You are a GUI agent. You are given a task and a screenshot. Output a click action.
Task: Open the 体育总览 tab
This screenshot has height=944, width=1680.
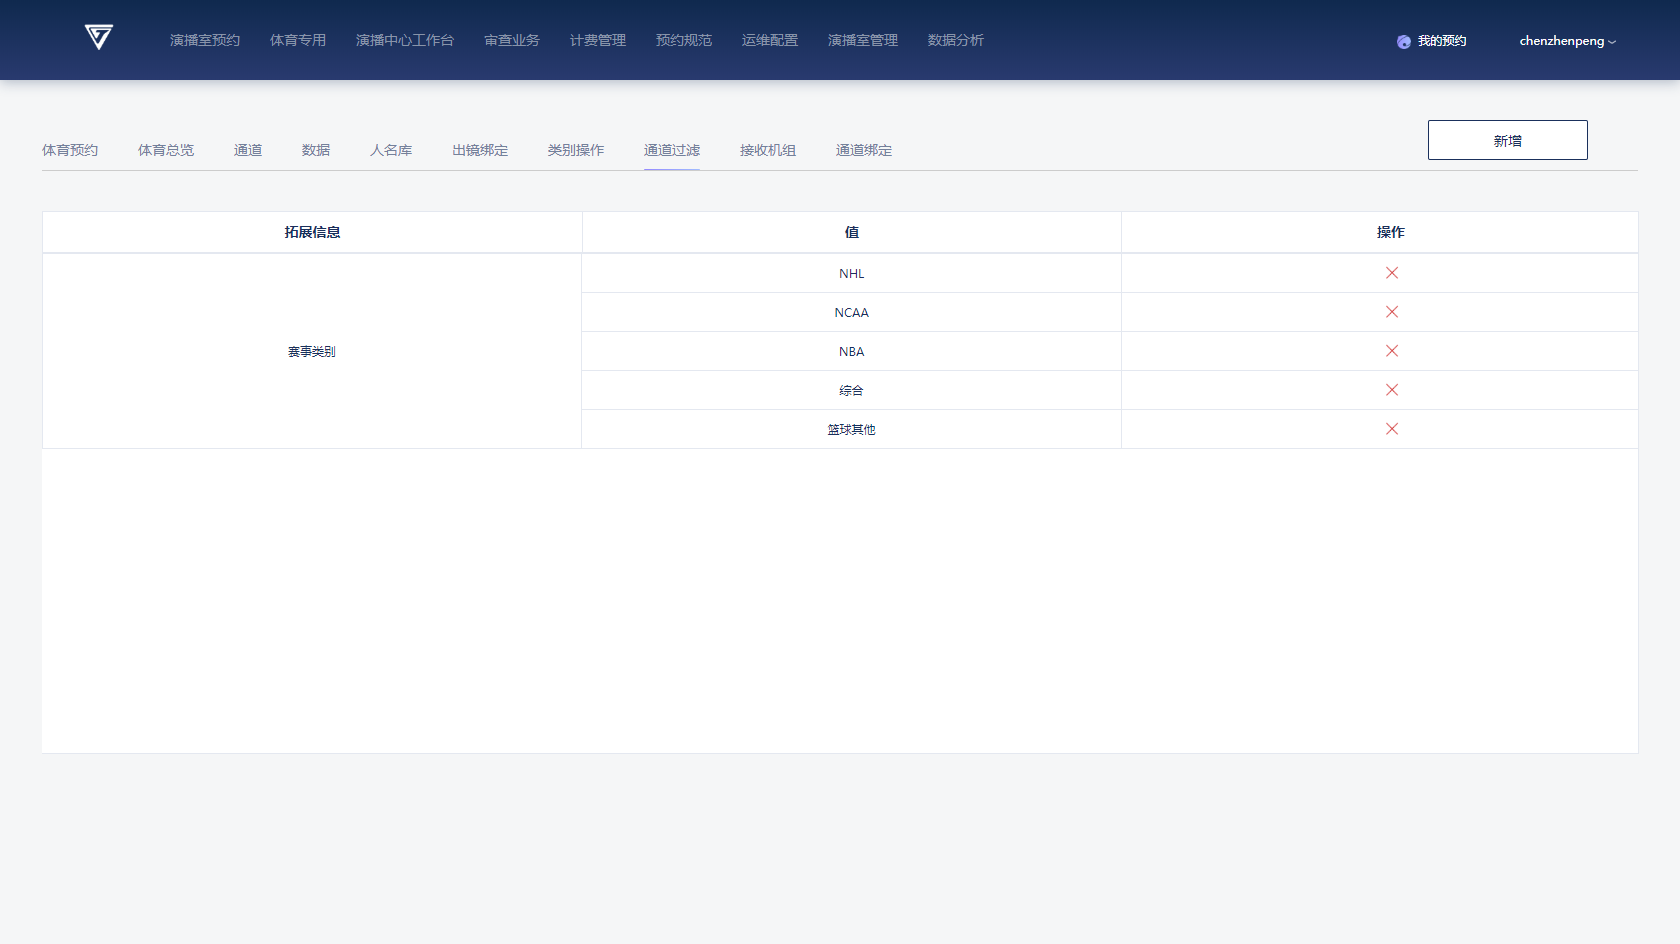pyautogui.click(x=166, y=150)
